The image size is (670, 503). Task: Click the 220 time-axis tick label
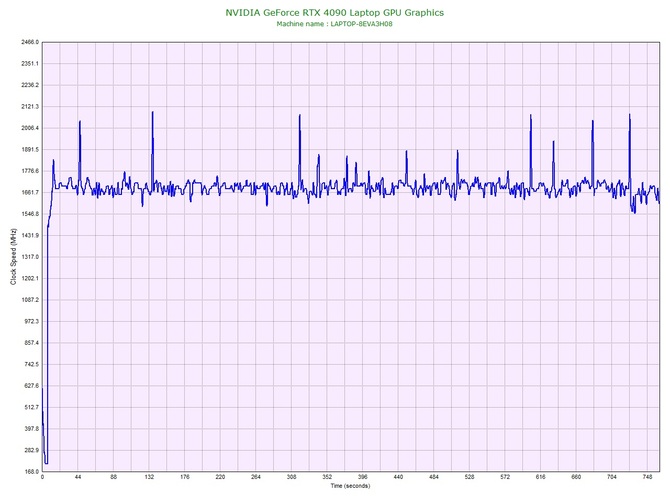tap(220, 477)
